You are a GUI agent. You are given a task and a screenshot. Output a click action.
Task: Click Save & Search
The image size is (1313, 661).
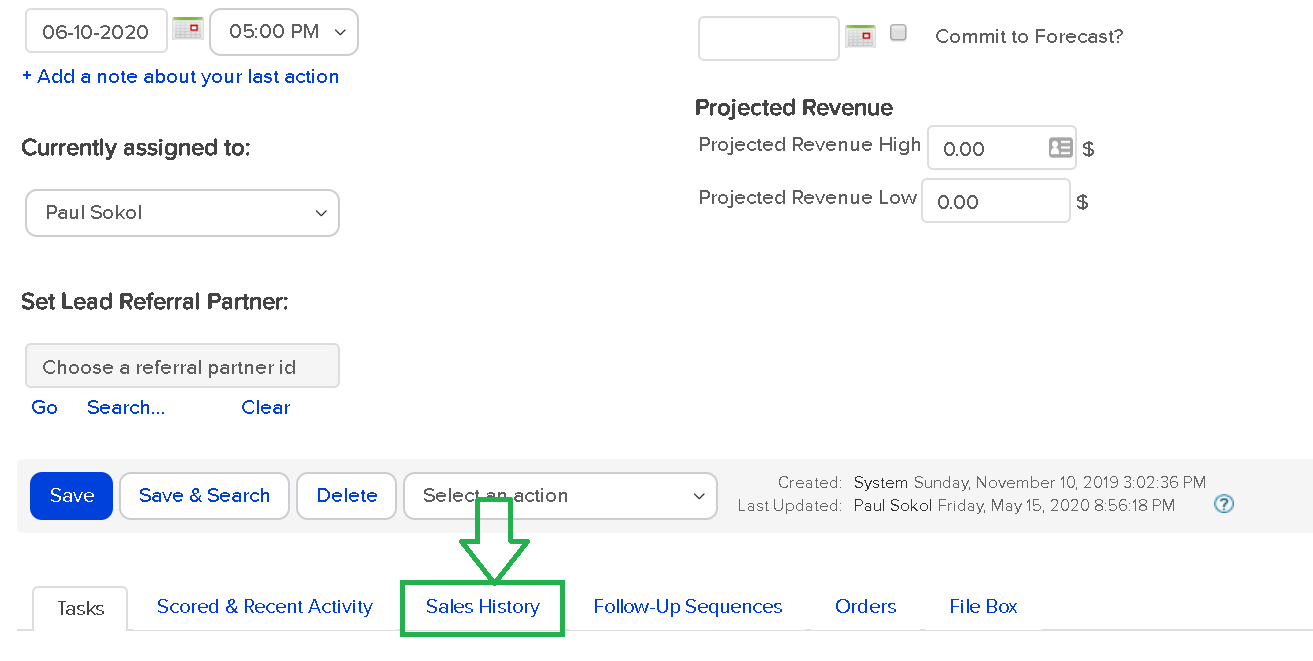point(203,495)
